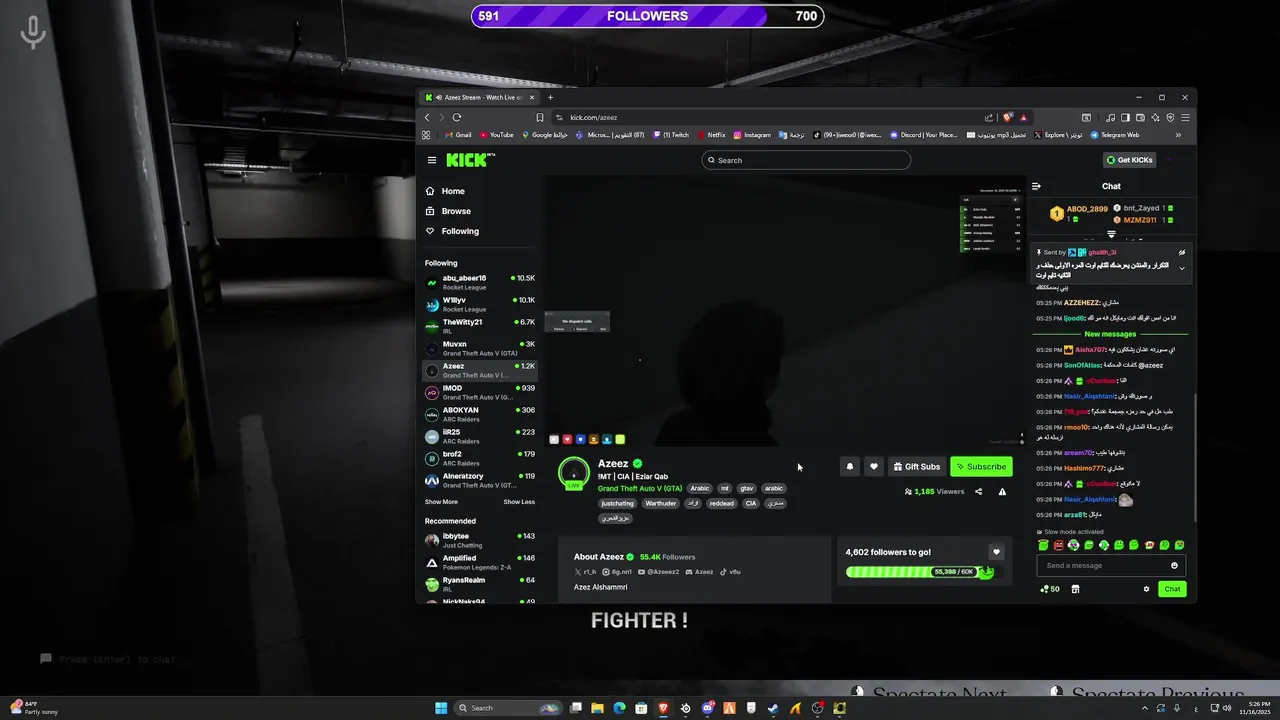Click the green Subscribe button

click(981, 466)
